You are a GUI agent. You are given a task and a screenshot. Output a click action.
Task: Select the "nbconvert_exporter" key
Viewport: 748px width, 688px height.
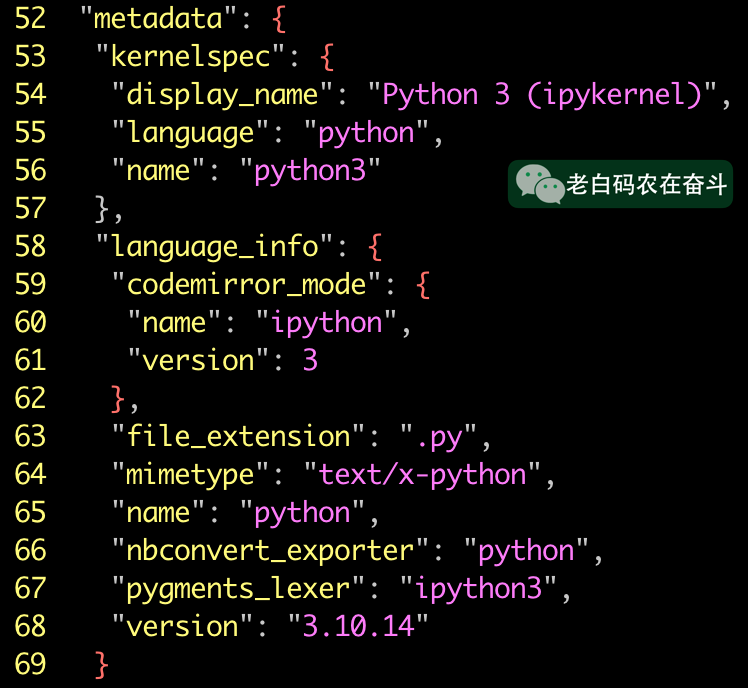270,551
